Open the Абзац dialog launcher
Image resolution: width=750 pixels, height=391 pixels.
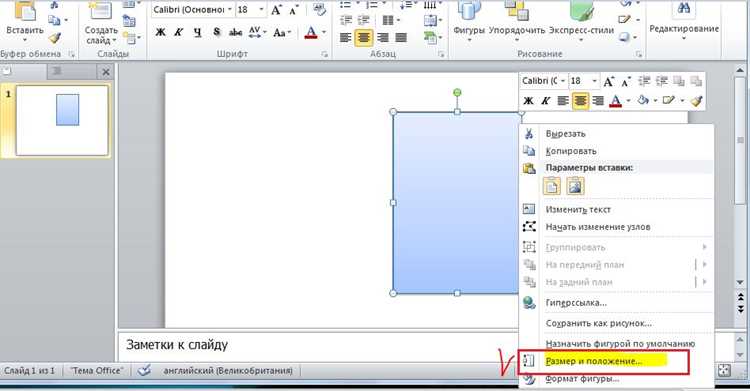(x=441, y=55)
